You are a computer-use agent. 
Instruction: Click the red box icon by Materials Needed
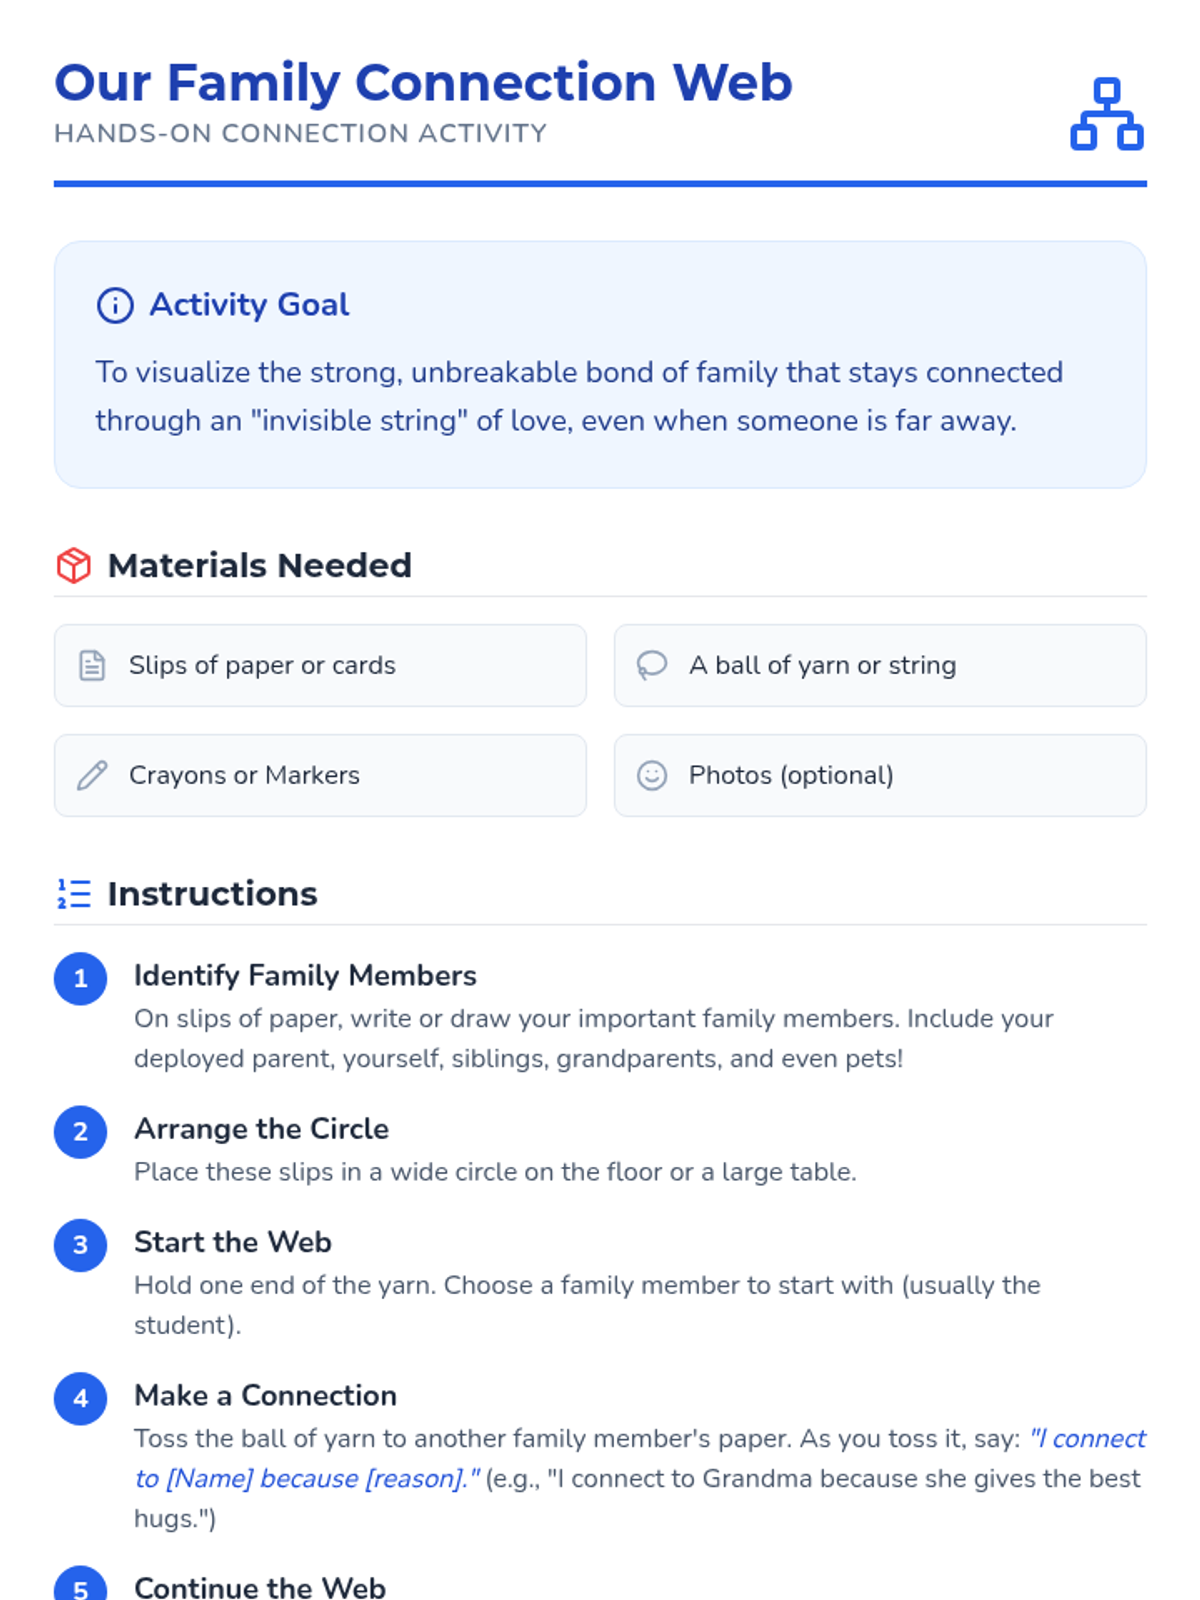tap(74, 566)
